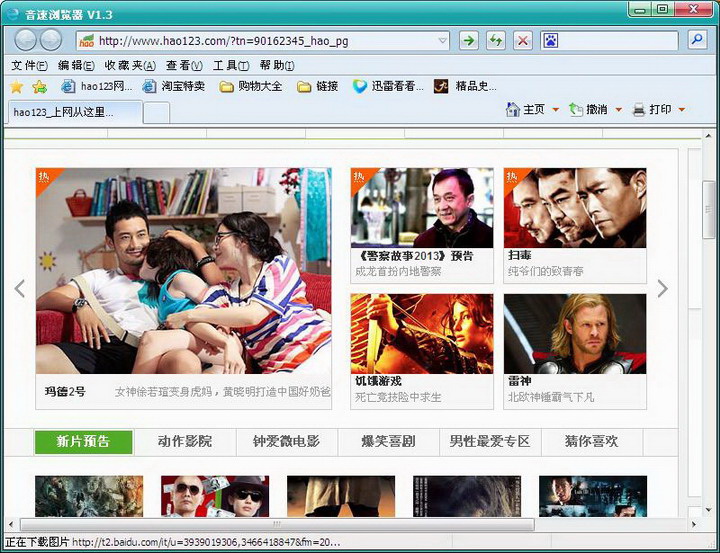Click the 死亡竞技险中求生 subtitle text
This screenshot has height=553, width=720.
pyautogui.click(x=398, y=397)
